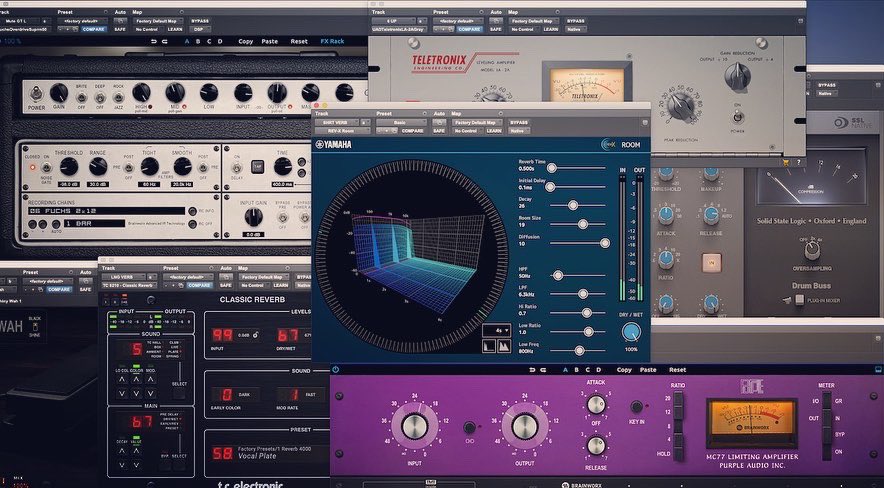
Task: Open the amp plugin factory default preset dropdown
Action: (82, 21)
